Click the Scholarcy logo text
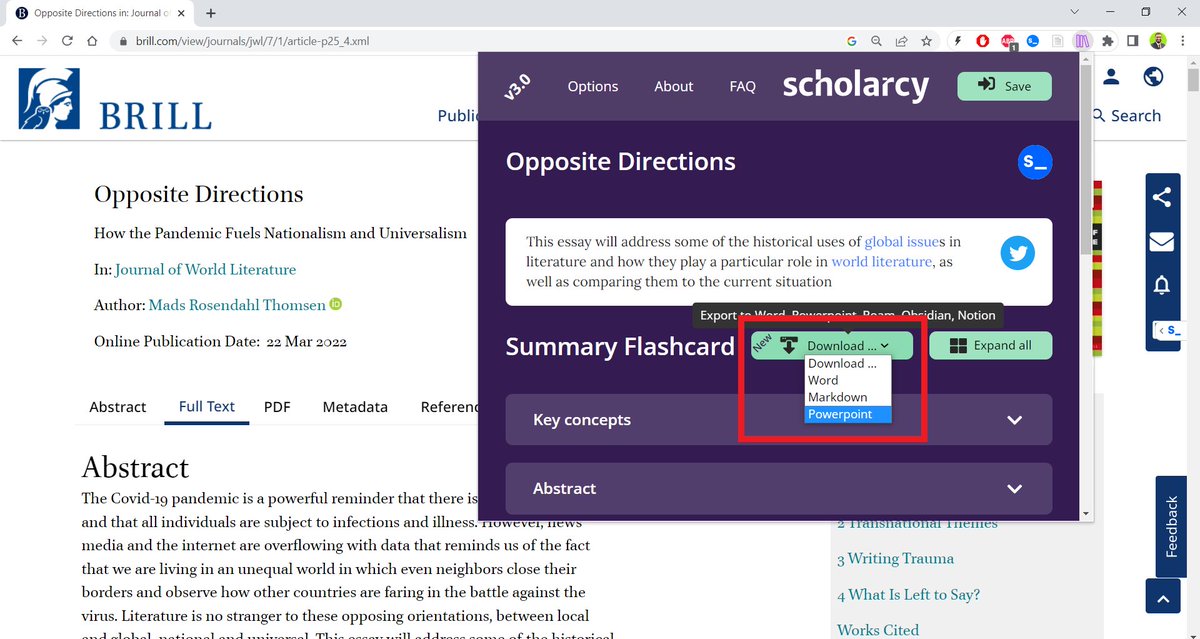1200x639 pixels. tap(856, 86)
